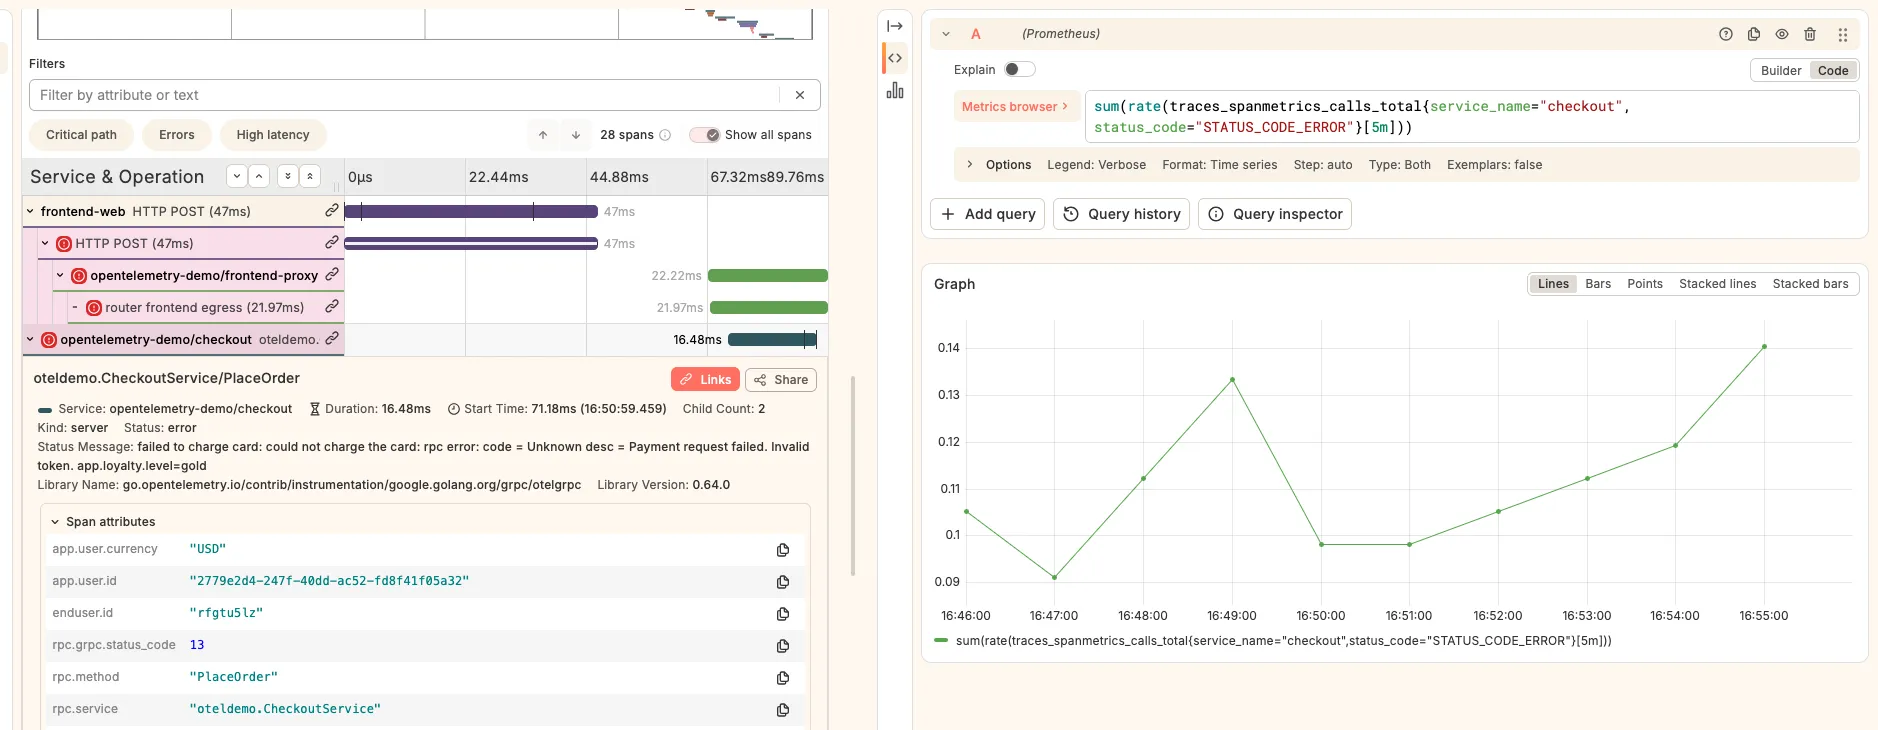The height and width of the screenshot is (730, 1878).
Task: Copy rpc.grpc.status_code attribute value
Action: click(783, 646)
